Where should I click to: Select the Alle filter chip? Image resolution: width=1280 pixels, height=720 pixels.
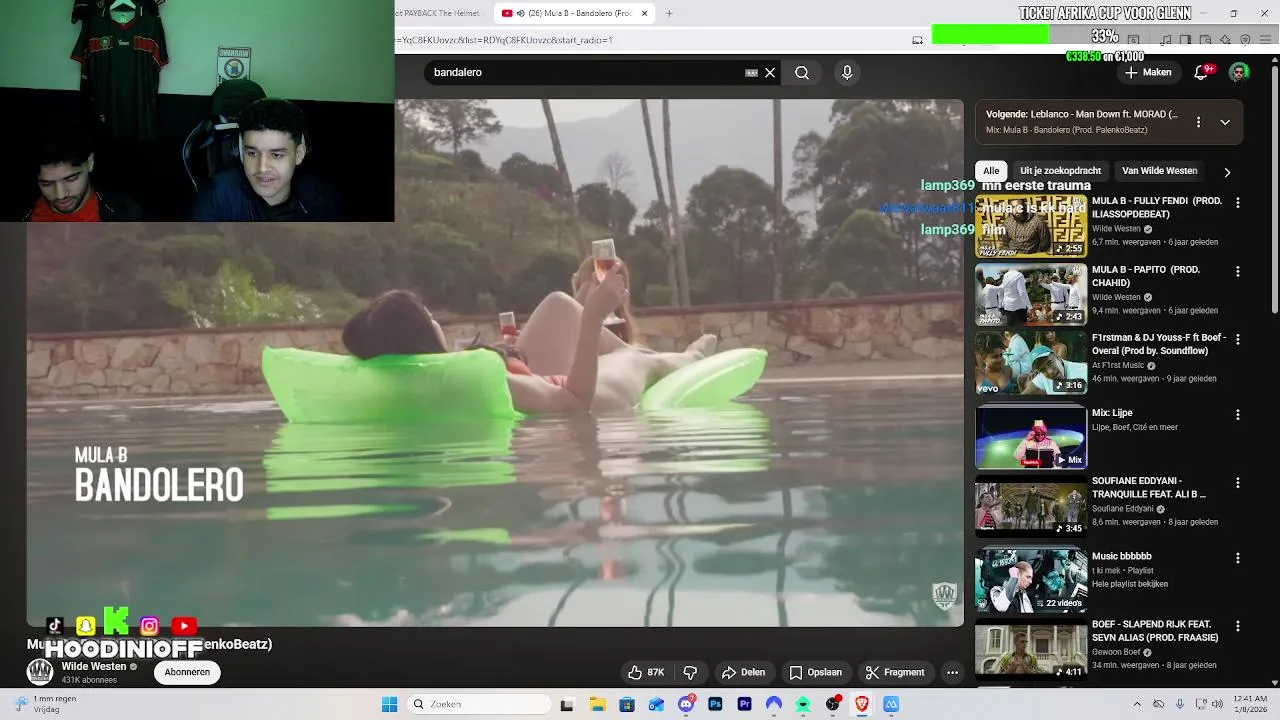[x=991, y=171]
